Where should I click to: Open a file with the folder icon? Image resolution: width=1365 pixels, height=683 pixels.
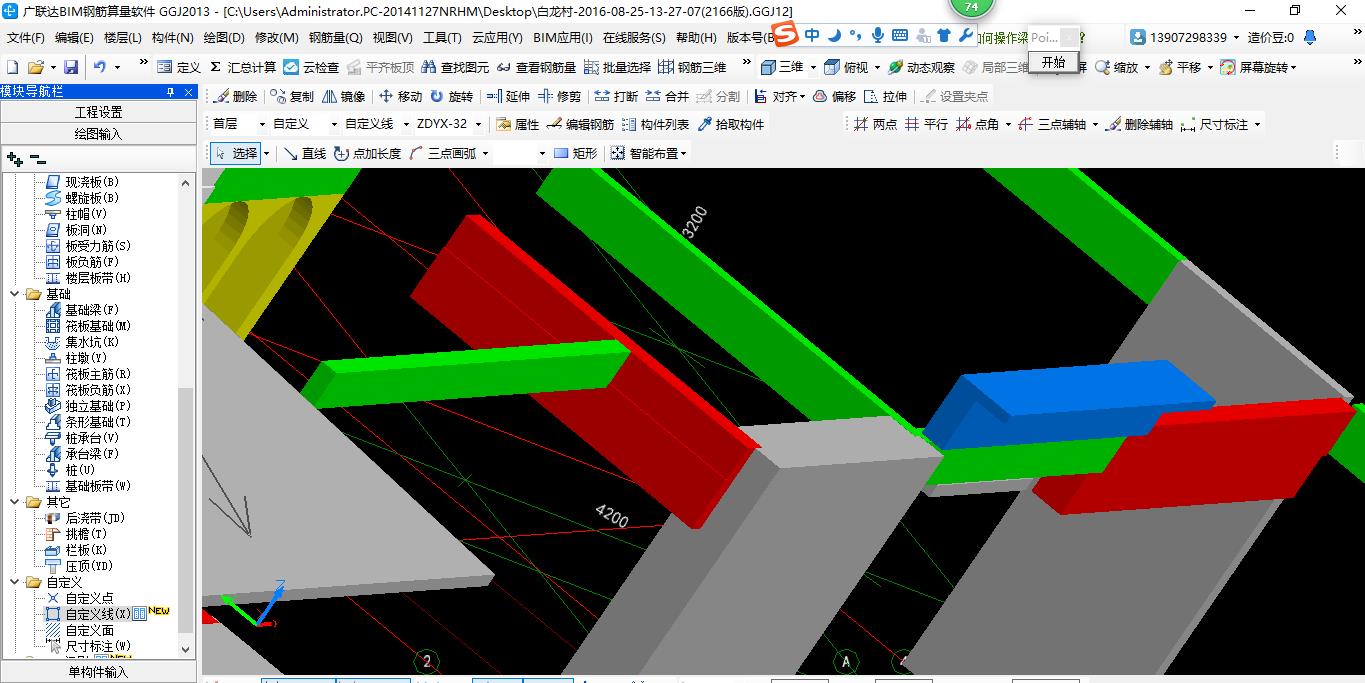(35, 67)
